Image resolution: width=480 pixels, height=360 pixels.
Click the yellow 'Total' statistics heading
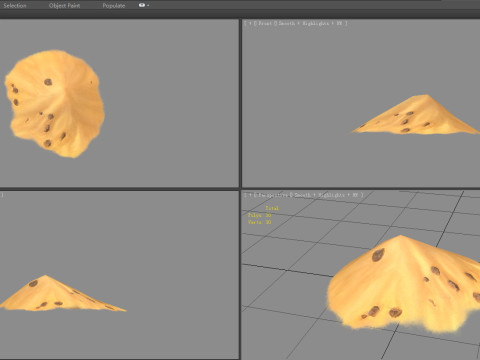272,208
